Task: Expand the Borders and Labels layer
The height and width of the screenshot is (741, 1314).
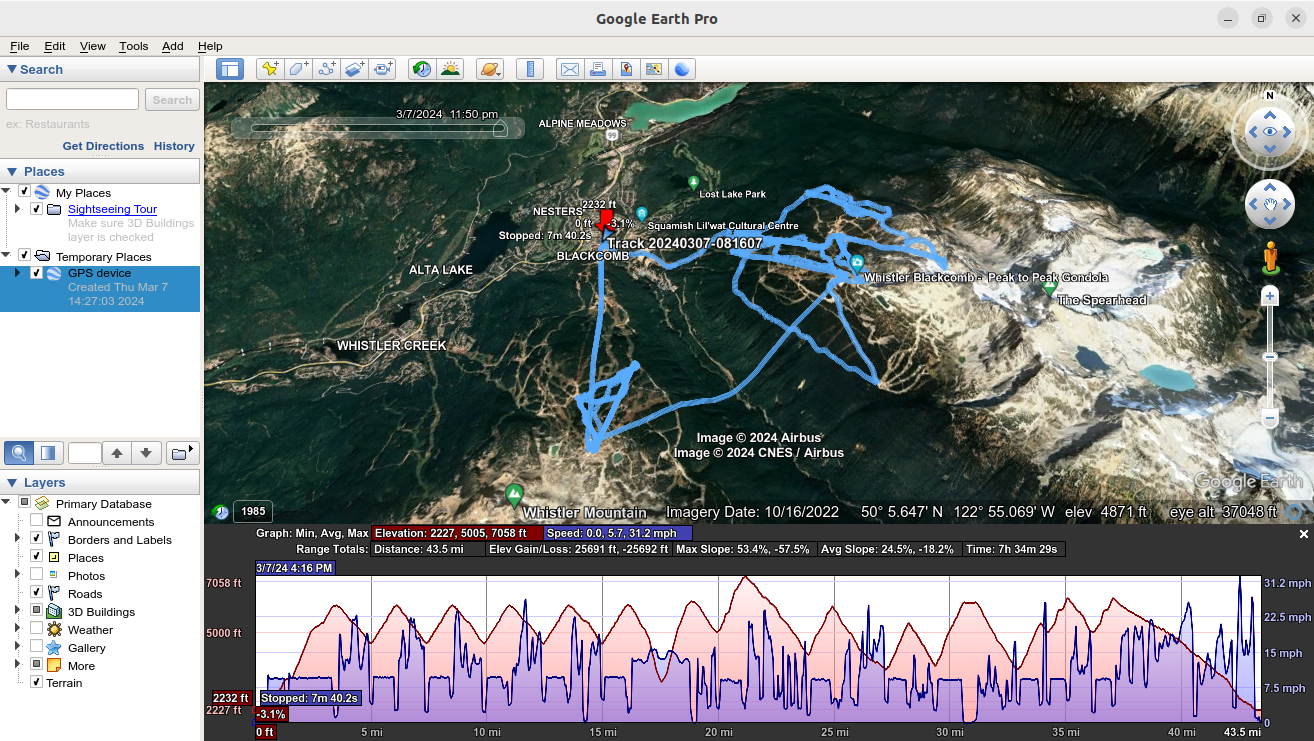Action: 17,539
